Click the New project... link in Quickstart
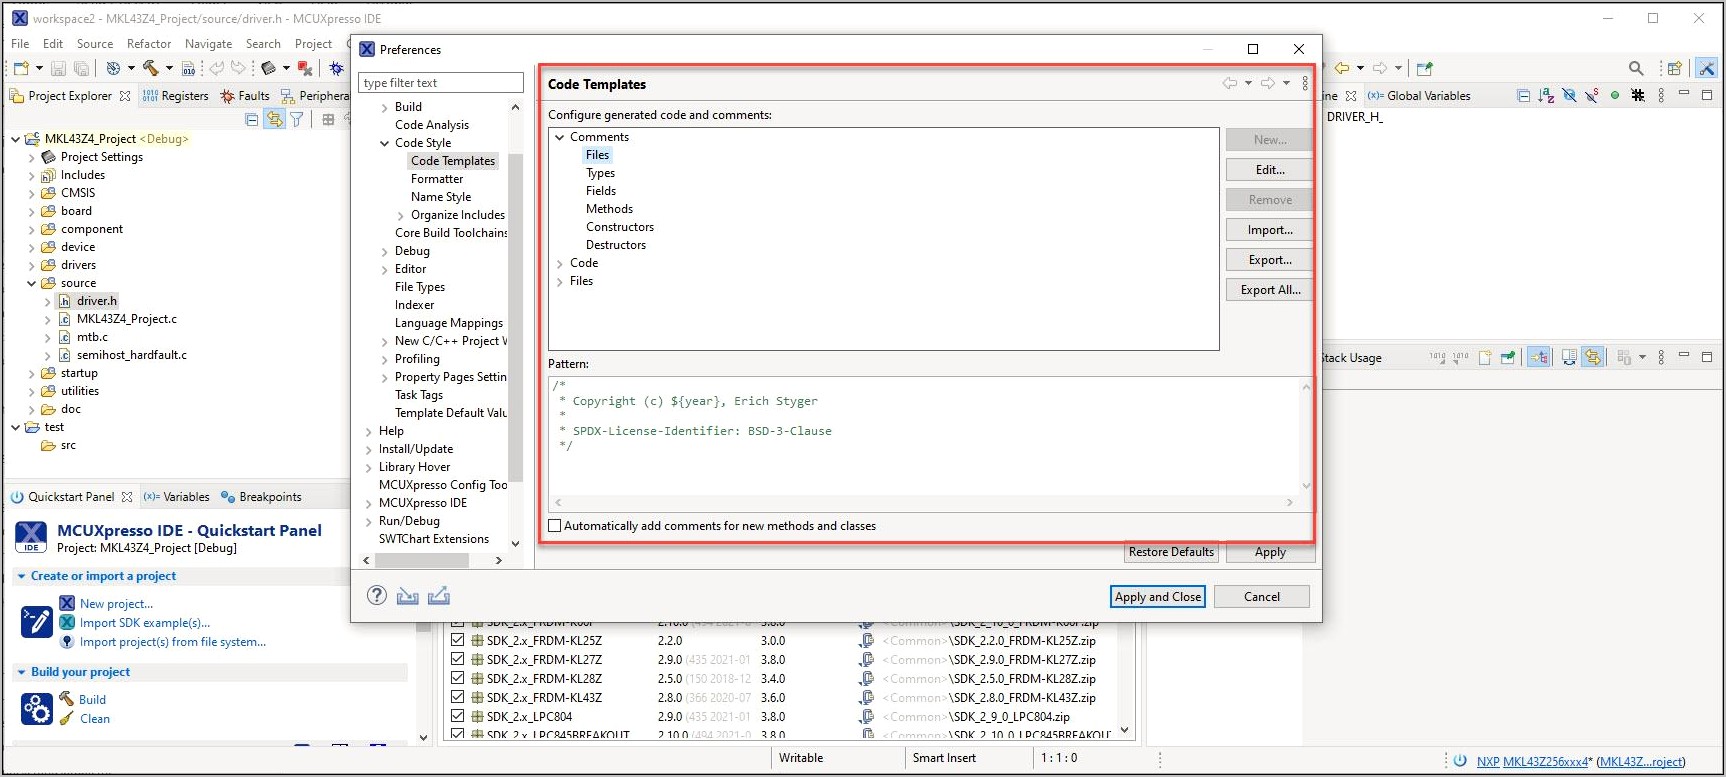Screen dimensions: 1726x777 pyautogui.click(x=116, y=603)
